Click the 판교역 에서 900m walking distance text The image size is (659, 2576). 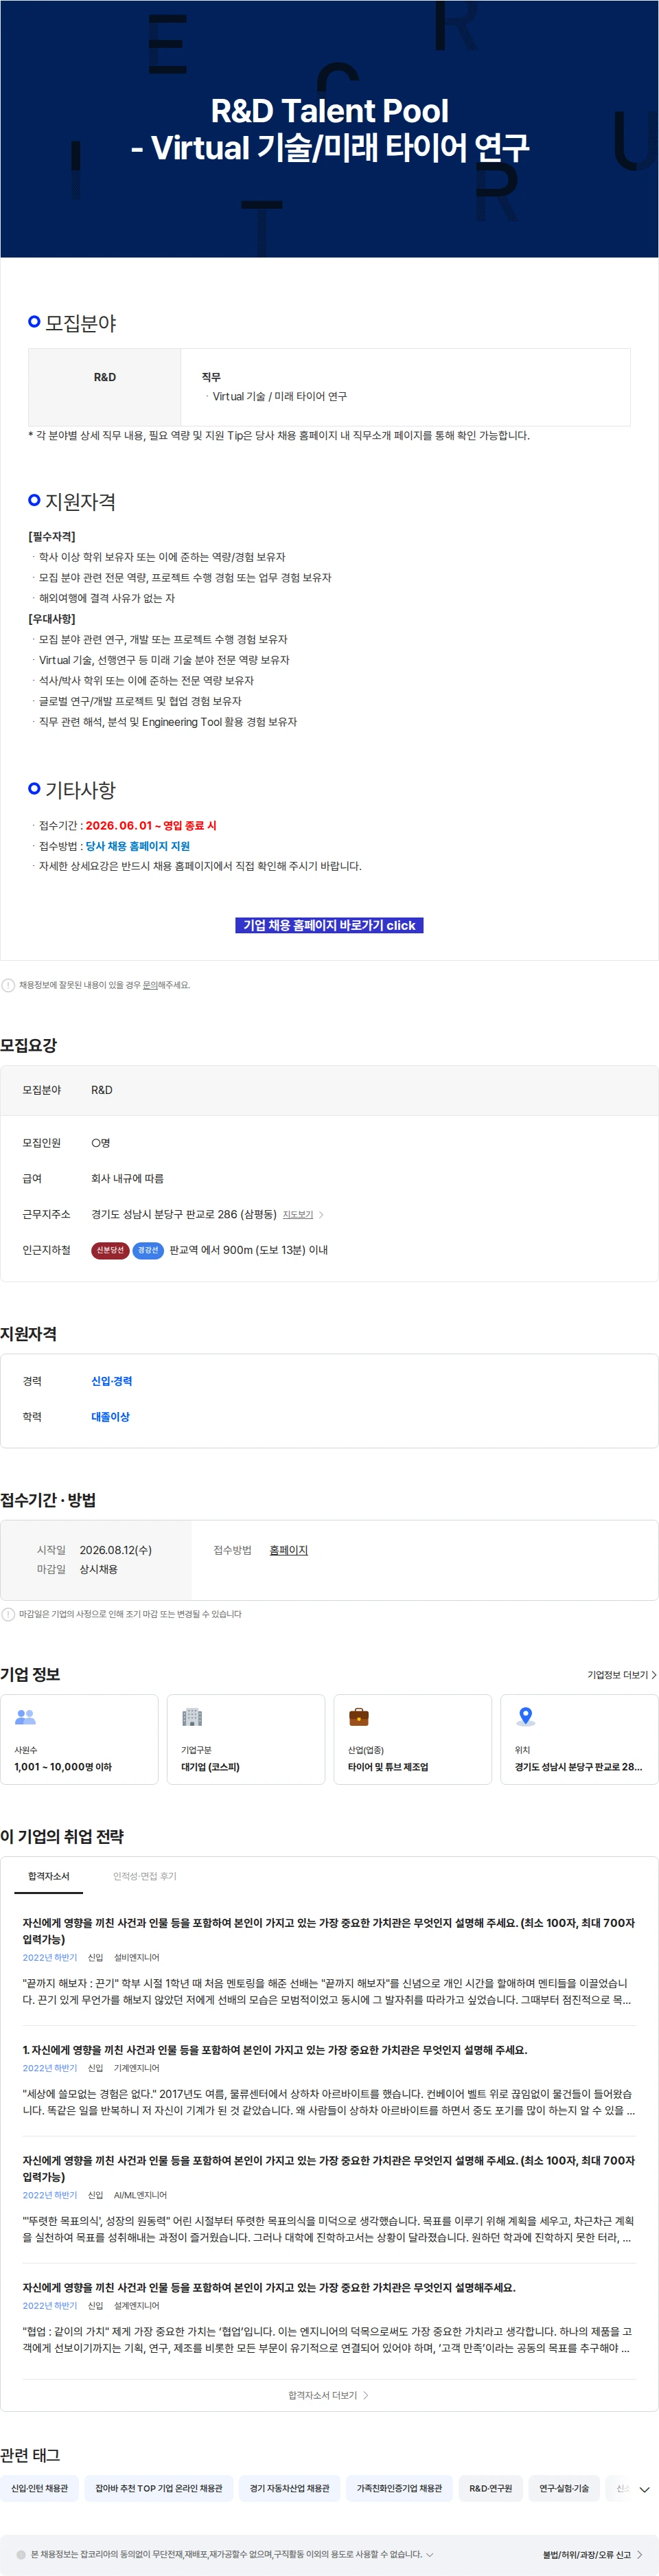point(249,1250)
